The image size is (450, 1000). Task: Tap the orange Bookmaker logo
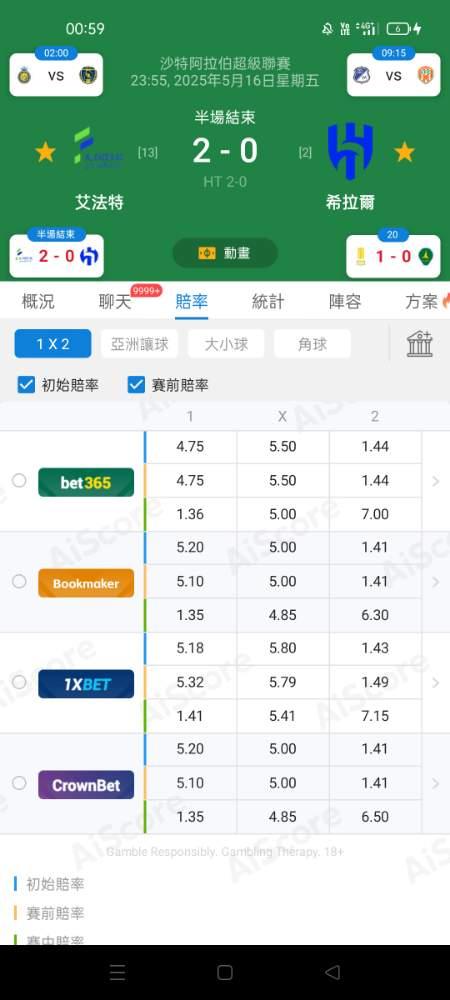coord(86,583)
